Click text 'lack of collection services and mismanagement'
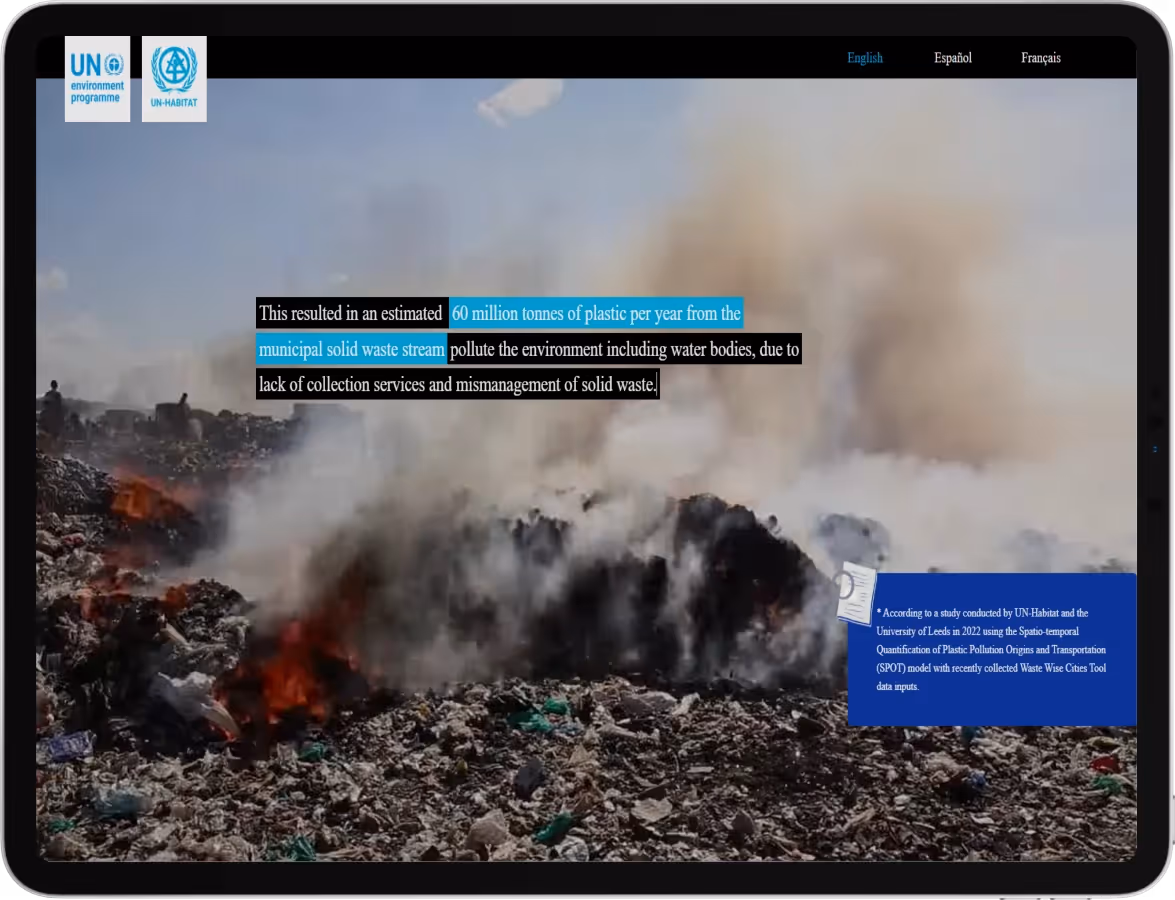The image size is (1175, 900). [409, 384]
